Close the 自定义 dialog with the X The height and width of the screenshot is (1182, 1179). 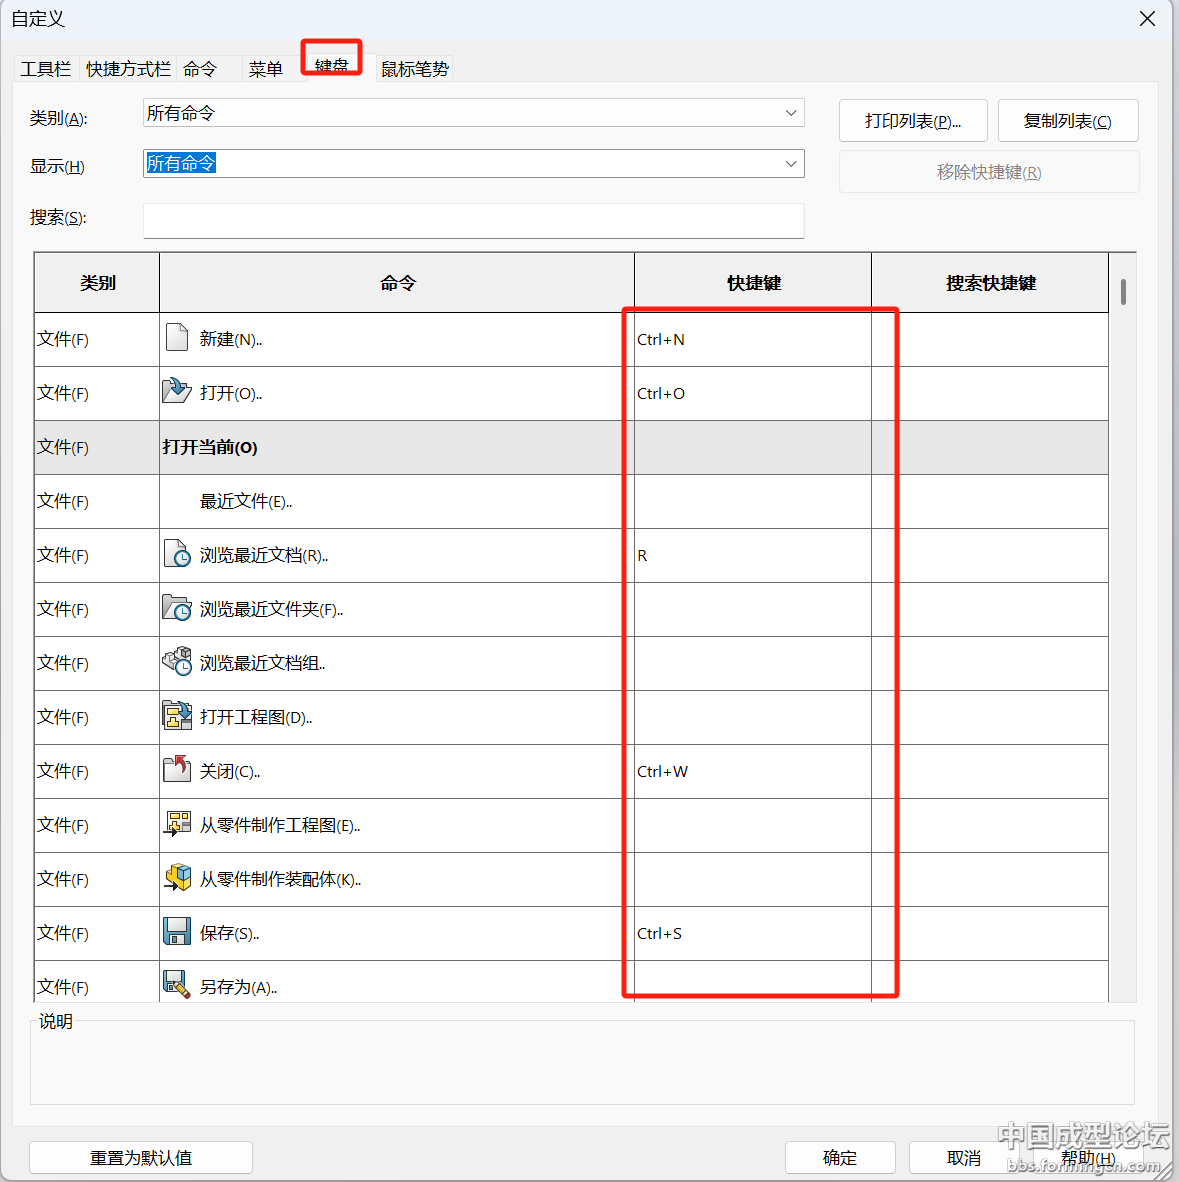[x=1147, y=19]
